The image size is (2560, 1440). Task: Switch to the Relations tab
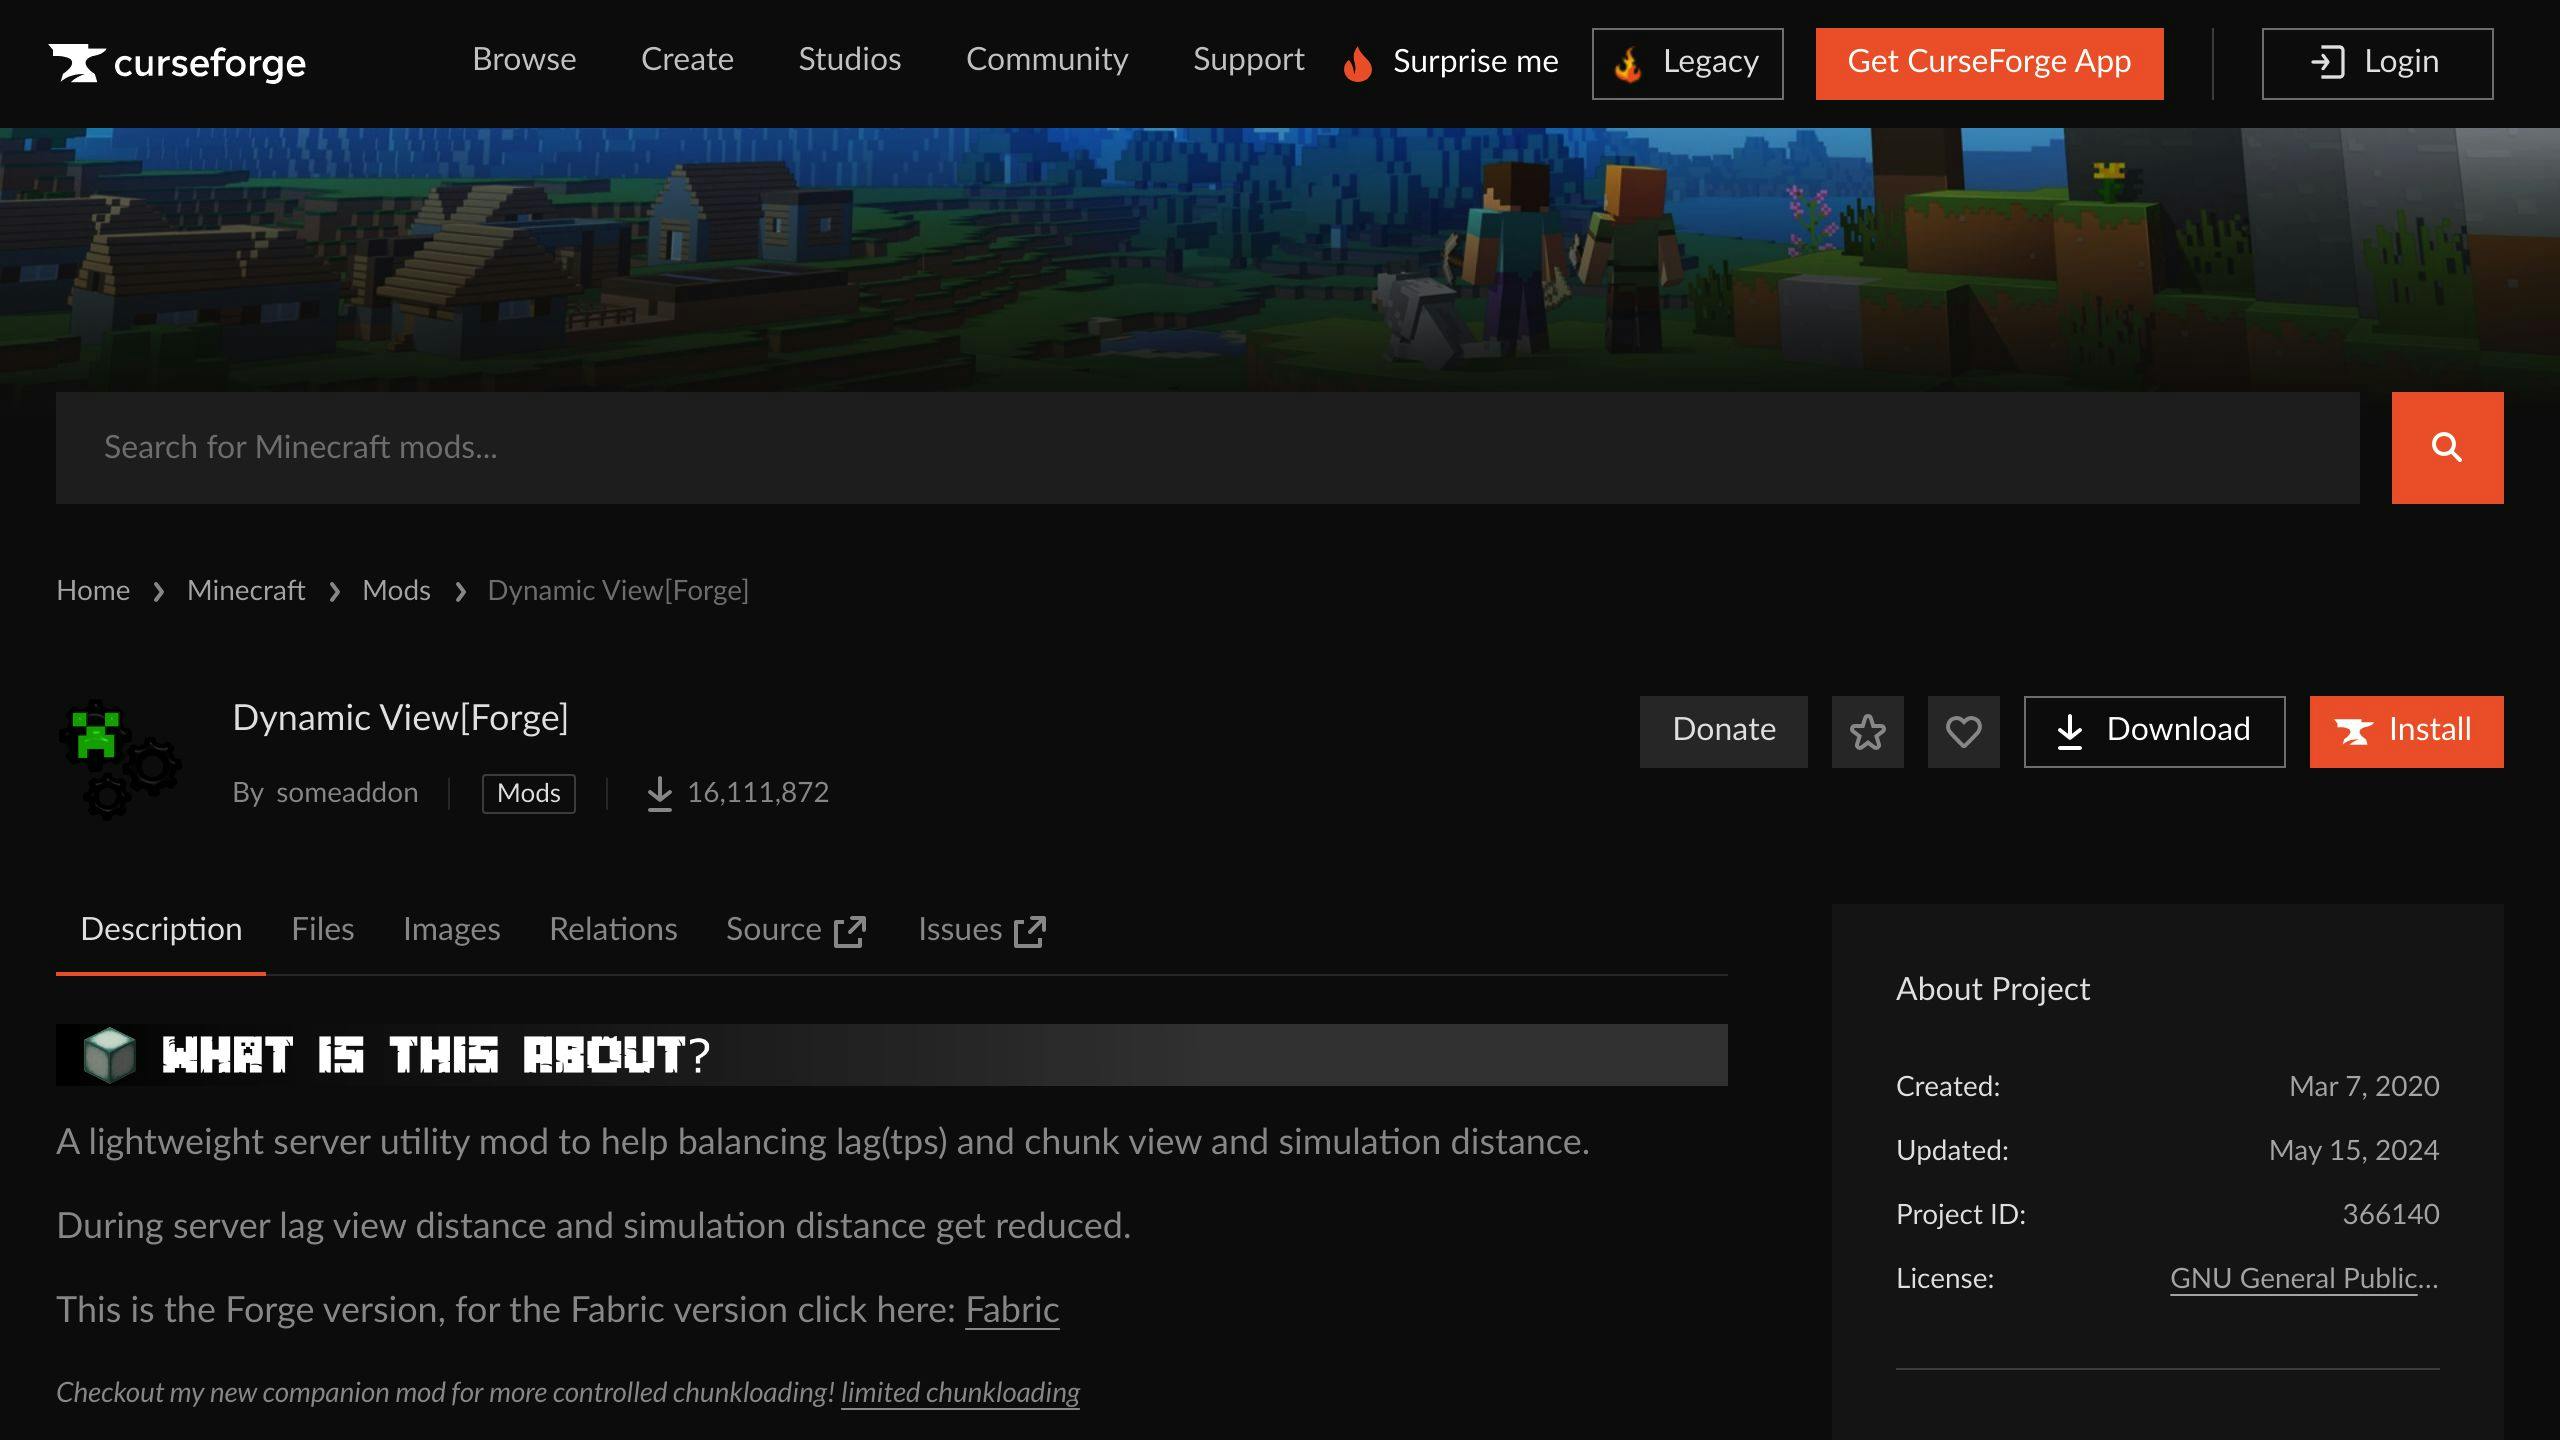point(613,930)
